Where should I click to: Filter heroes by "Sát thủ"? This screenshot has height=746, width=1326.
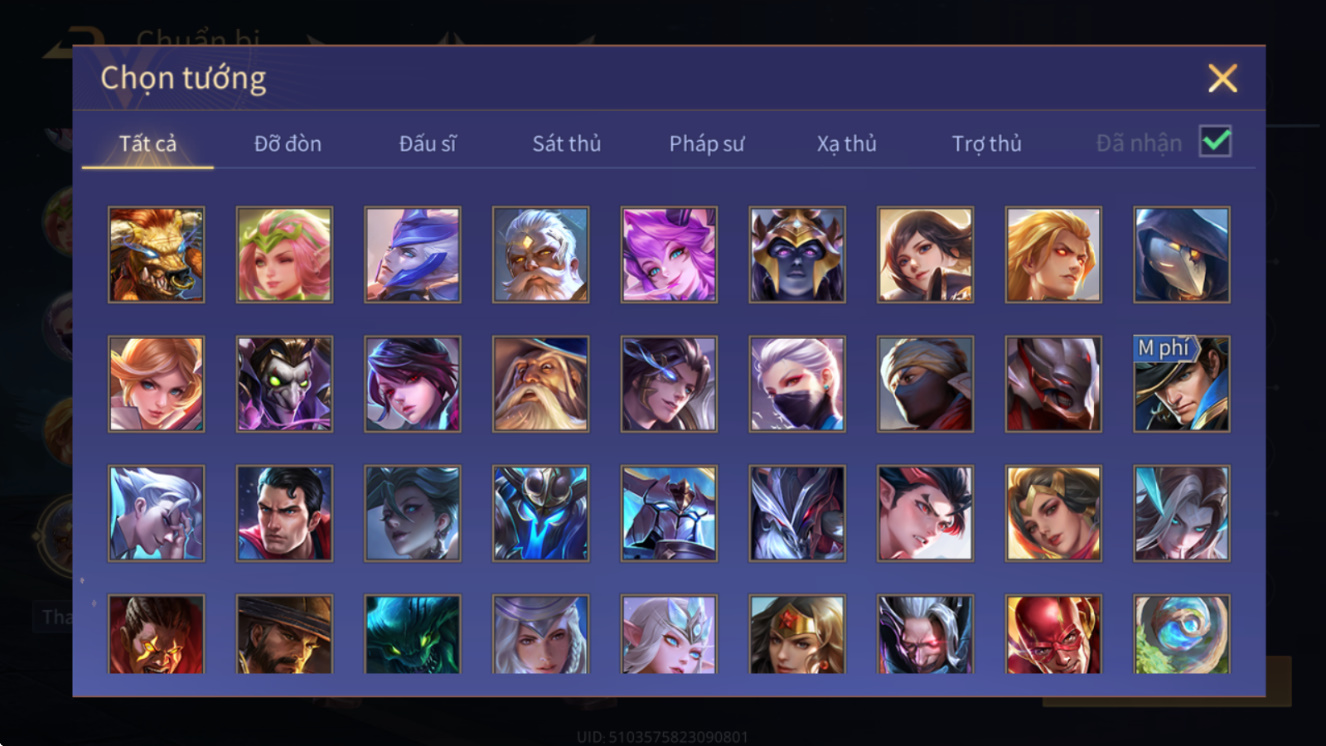click(566, 143)
